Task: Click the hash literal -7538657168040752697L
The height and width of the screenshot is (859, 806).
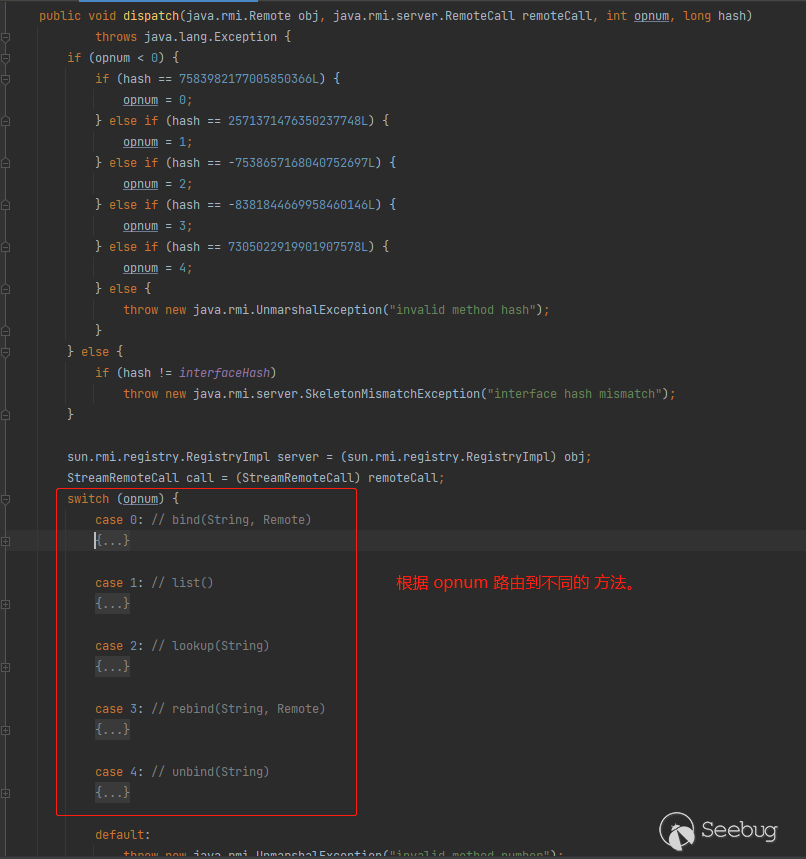Action: click(301, 163)
